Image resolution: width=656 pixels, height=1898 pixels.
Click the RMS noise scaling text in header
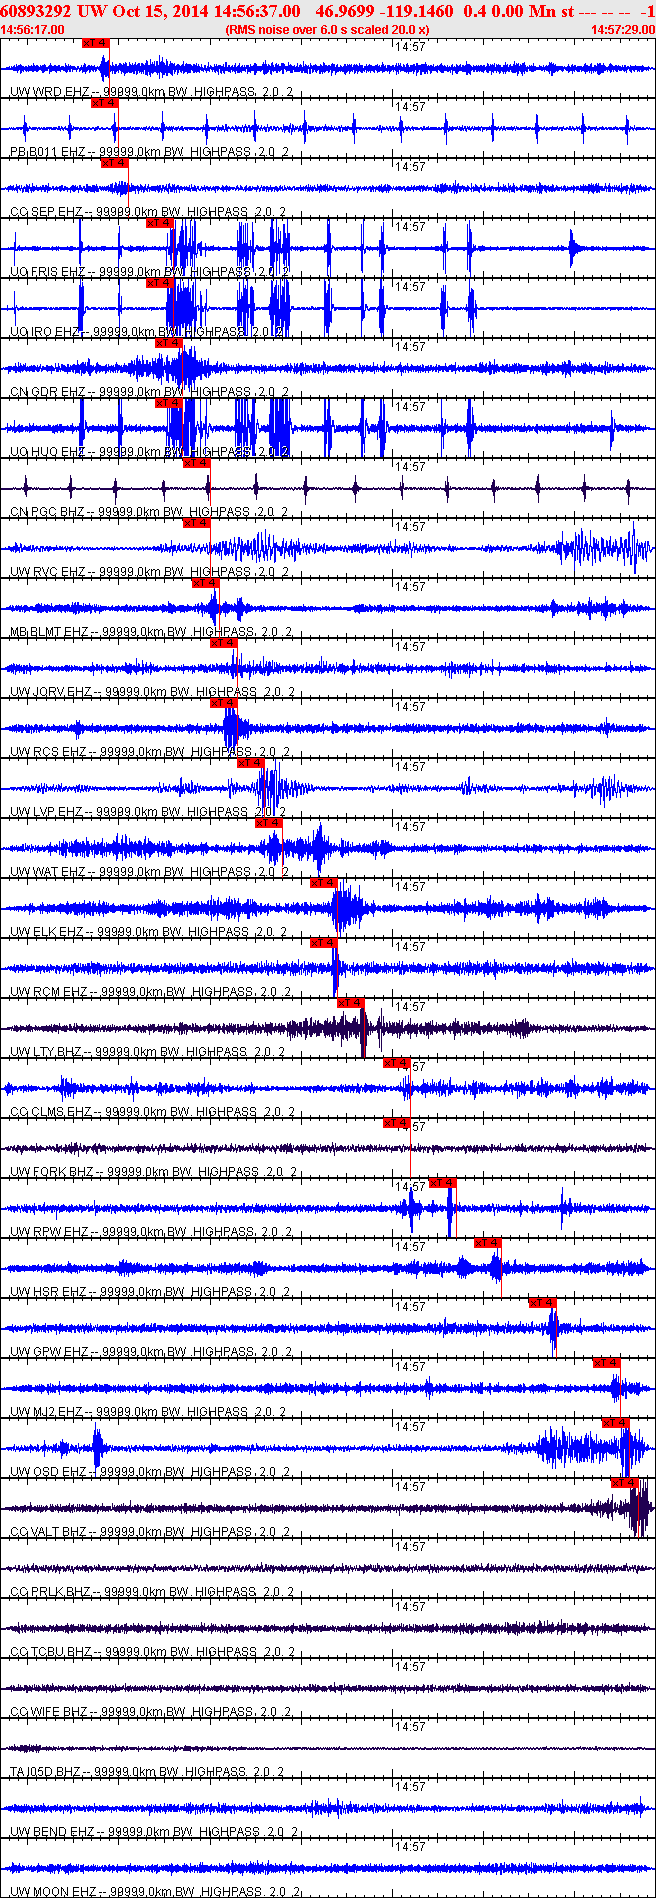coord(328,30)
